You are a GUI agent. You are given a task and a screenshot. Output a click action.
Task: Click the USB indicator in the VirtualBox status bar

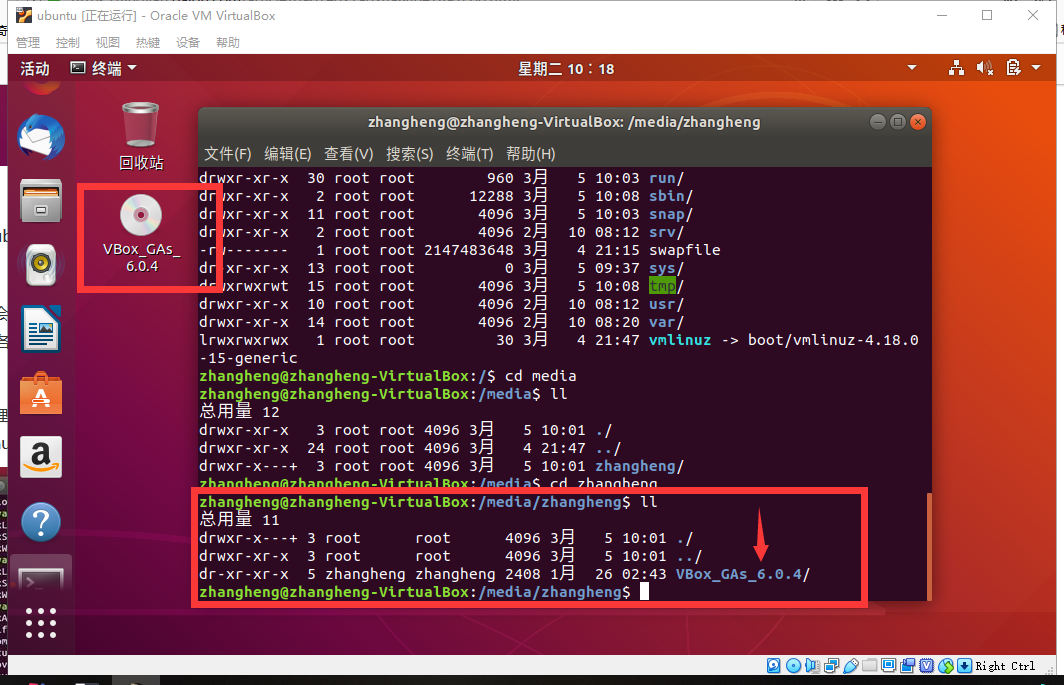point(850,666)
